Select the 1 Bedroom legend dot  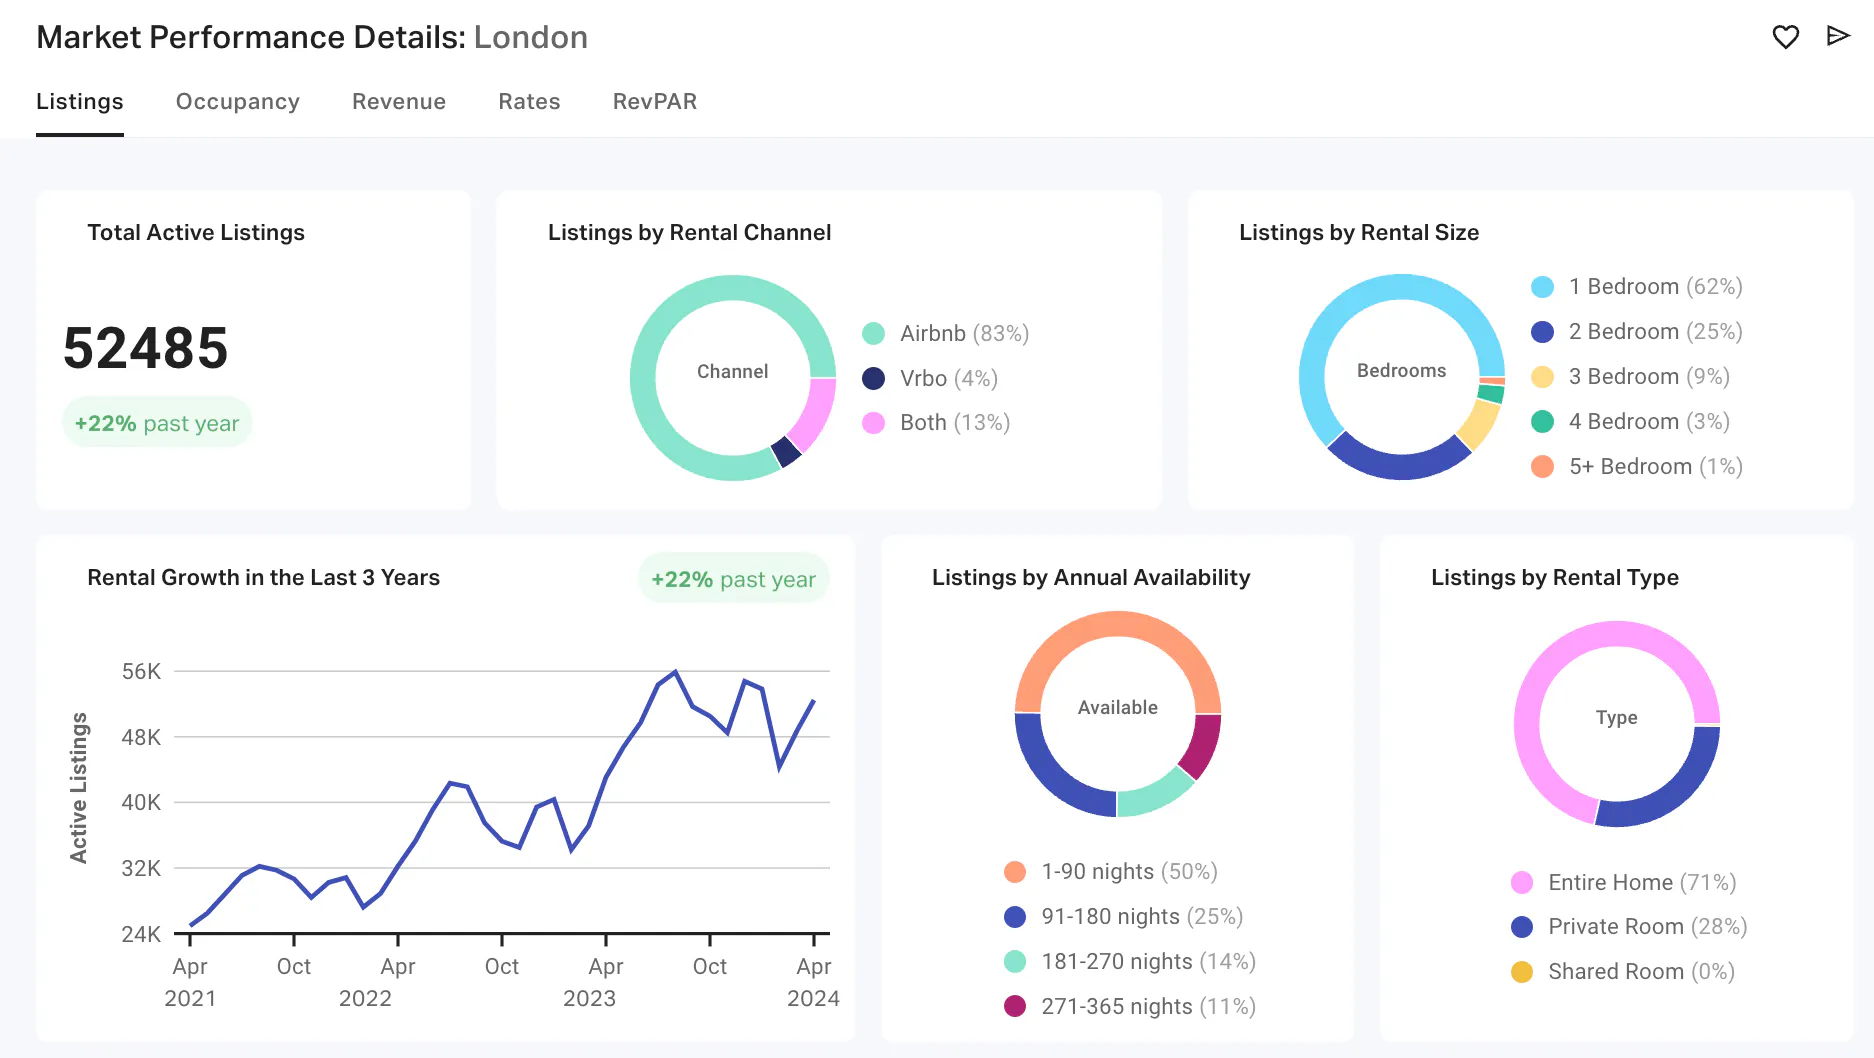click(x=1542, y=287)
